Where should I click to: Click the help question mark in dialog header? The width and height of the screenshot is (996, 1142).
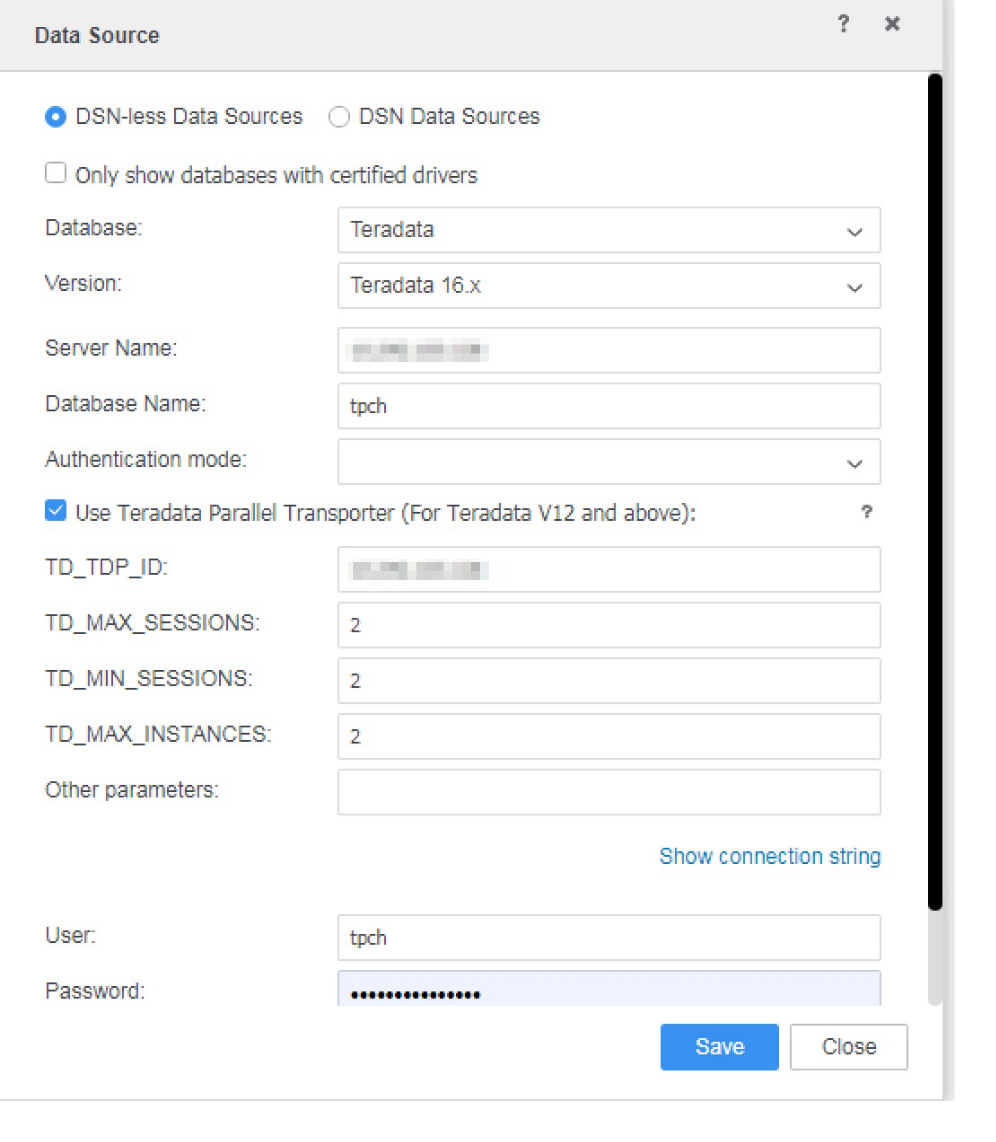[843, 25]
